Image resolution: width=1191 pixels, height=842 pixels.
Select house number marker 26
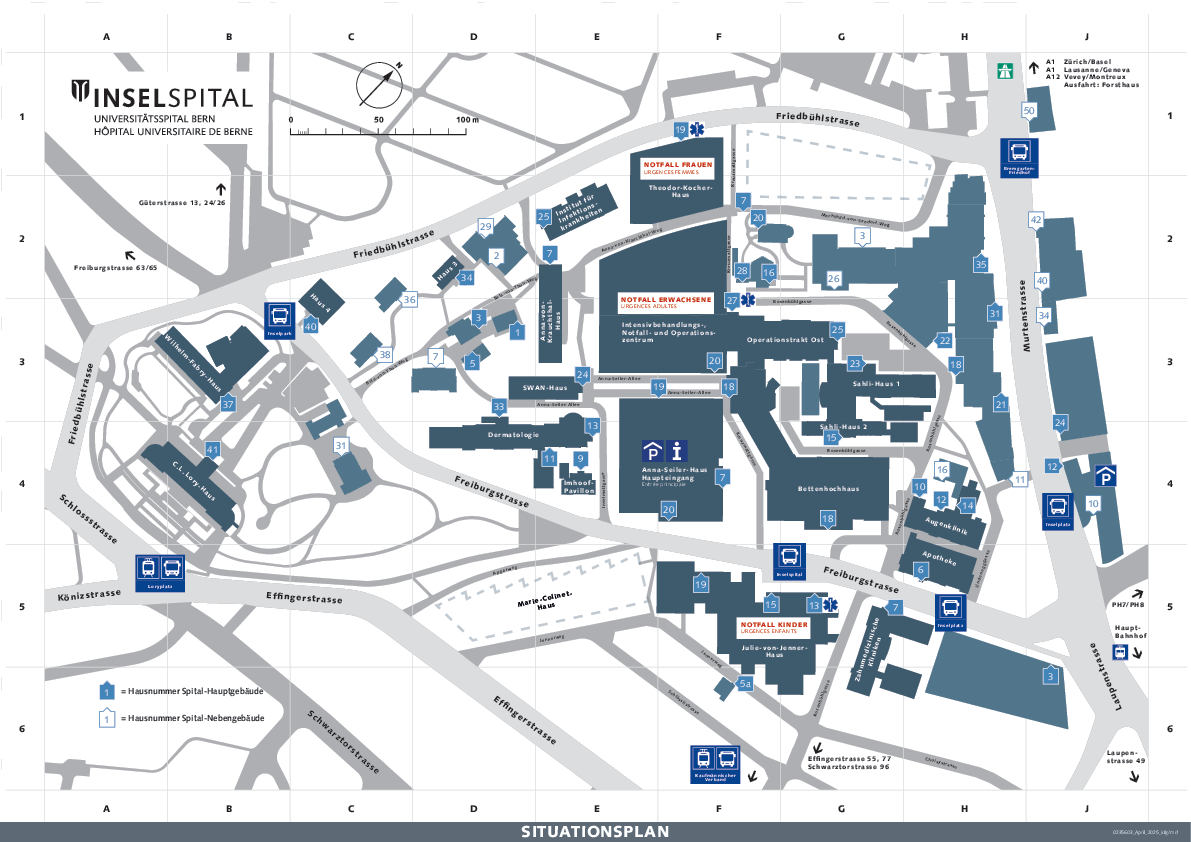(x=834, y=279)
